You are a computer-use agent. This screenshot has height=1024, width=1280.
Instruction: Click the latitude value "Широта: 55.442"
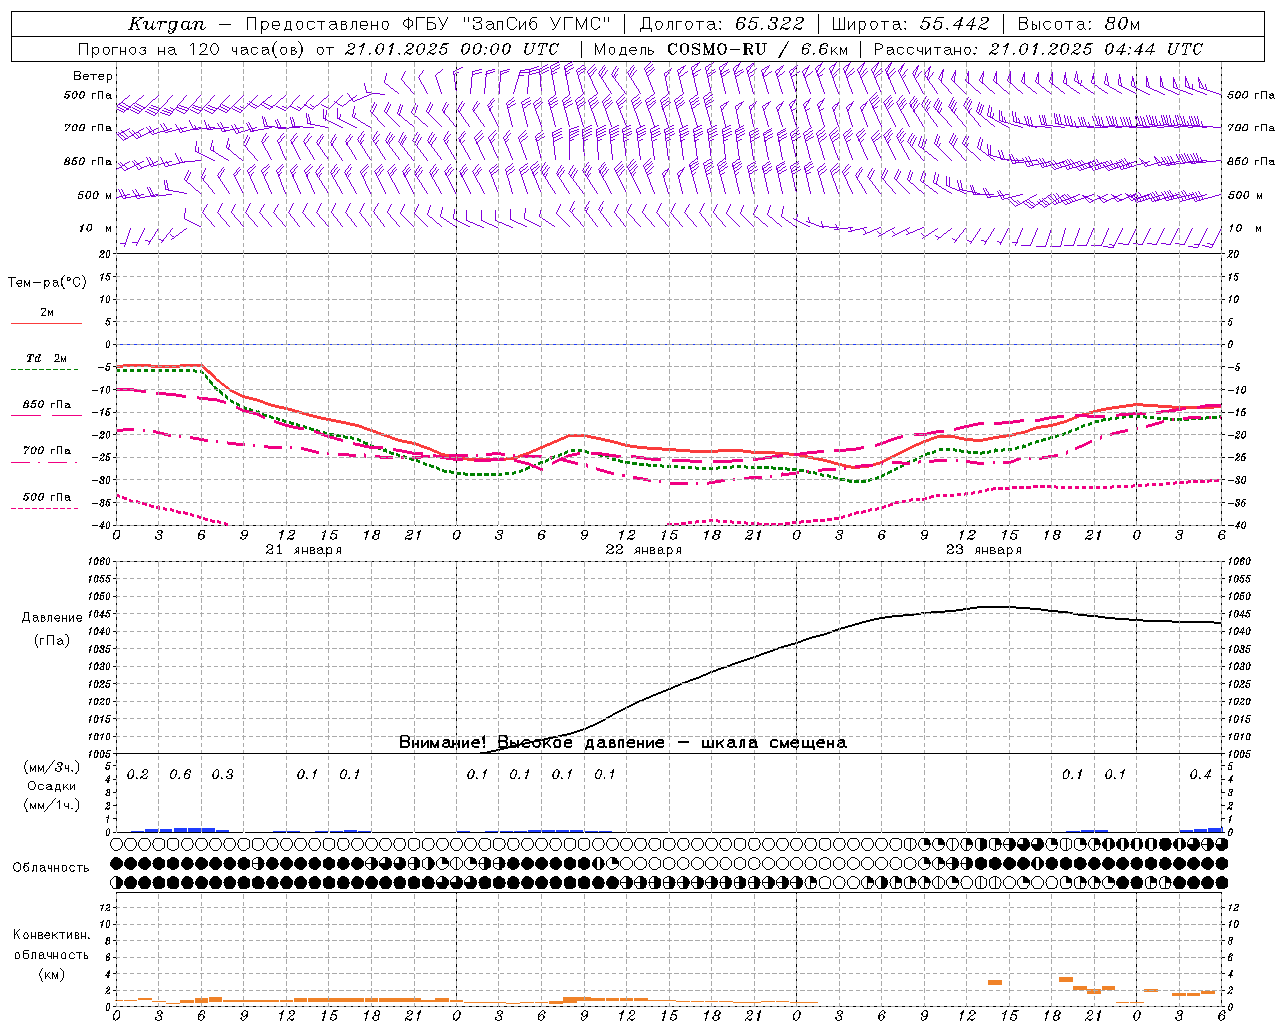point(910,24)
